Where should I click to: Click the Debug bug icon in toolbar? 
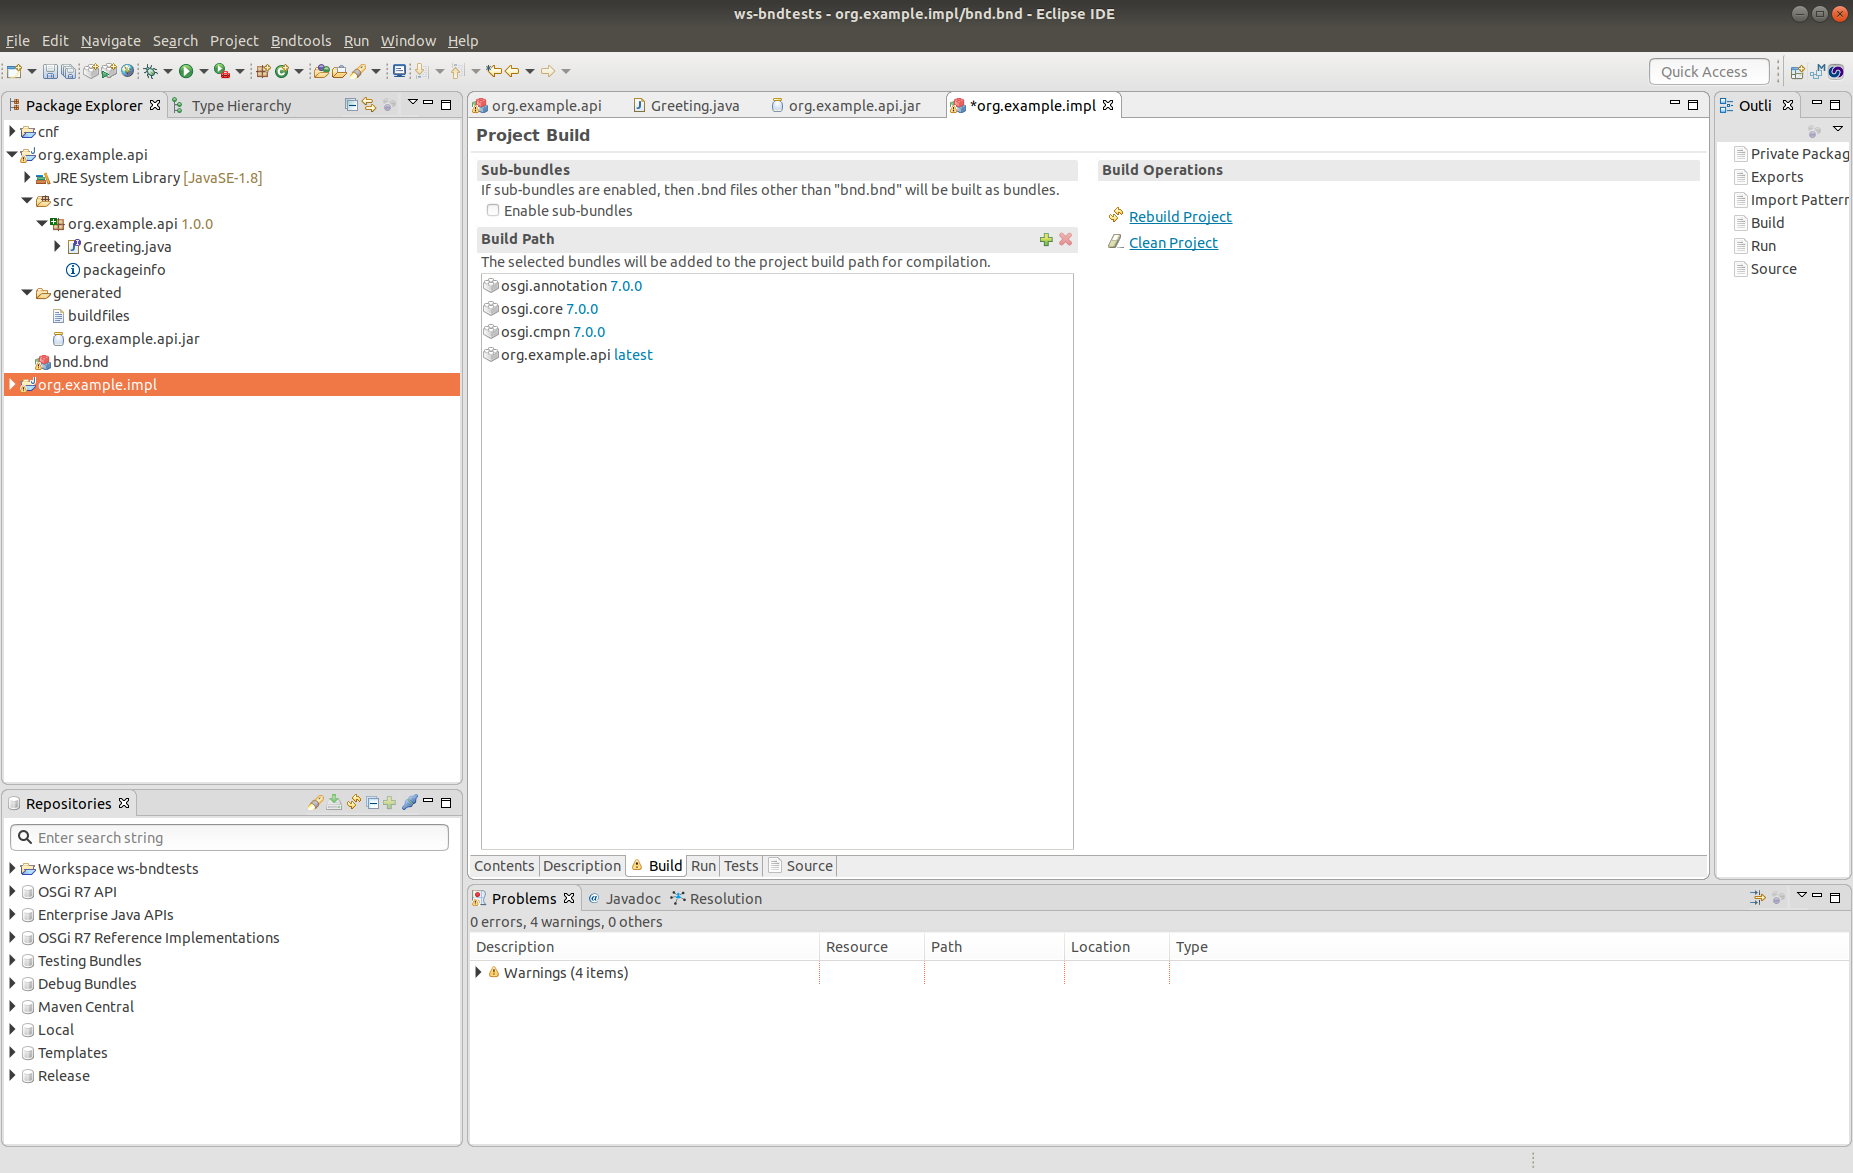(x=151, y=71)
